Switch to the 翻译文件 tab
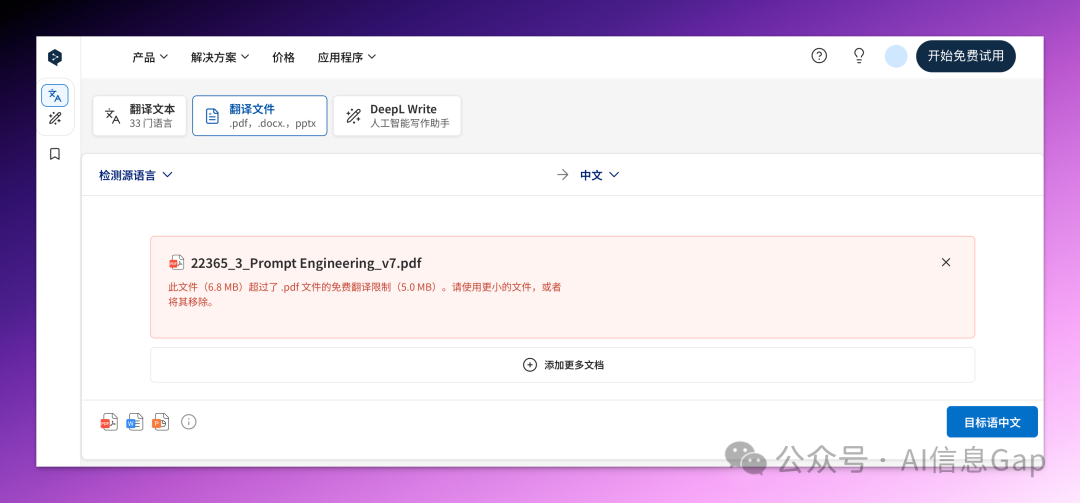Image resolution: width=1080 pixels, height=503 pixels. pos(260,116)
